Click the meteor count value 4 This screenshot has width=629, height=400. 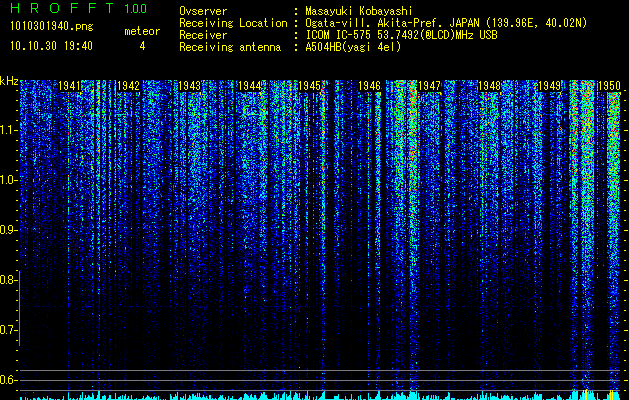pos(142,46)
